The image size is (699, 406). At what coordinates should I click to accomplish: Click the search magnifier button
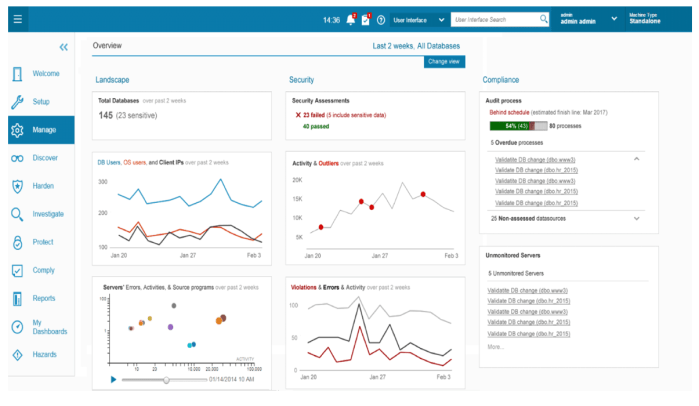coord(543,19)
